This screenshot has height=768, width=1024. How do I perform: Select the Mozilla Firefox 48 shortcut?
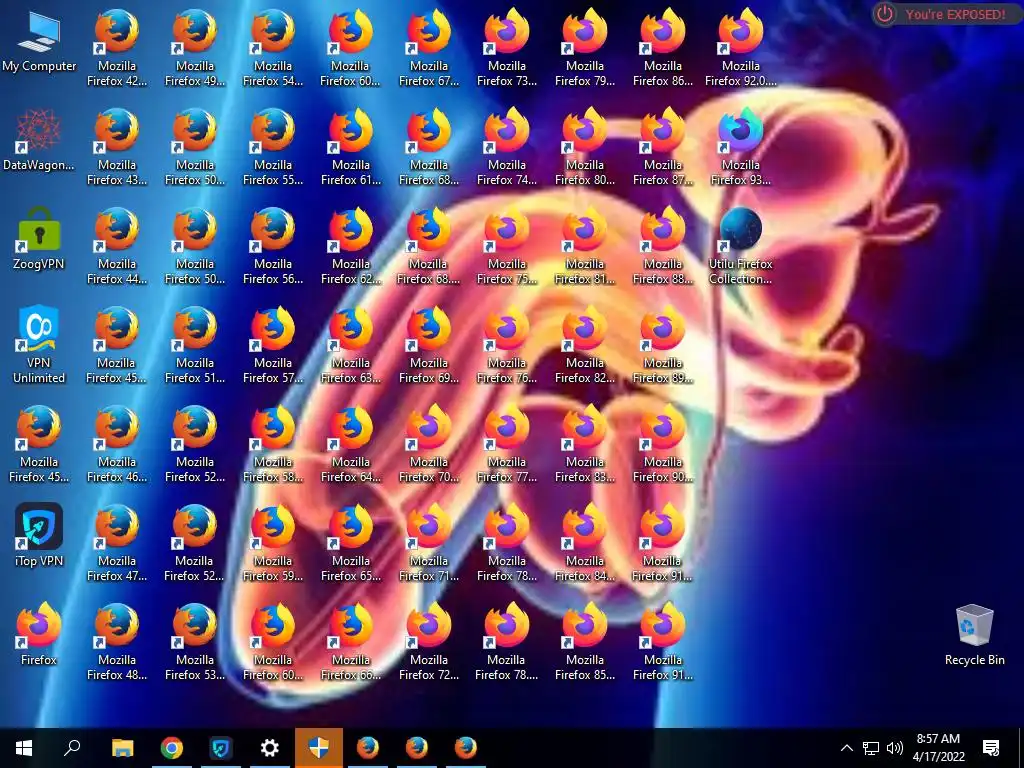coord(117,641)
